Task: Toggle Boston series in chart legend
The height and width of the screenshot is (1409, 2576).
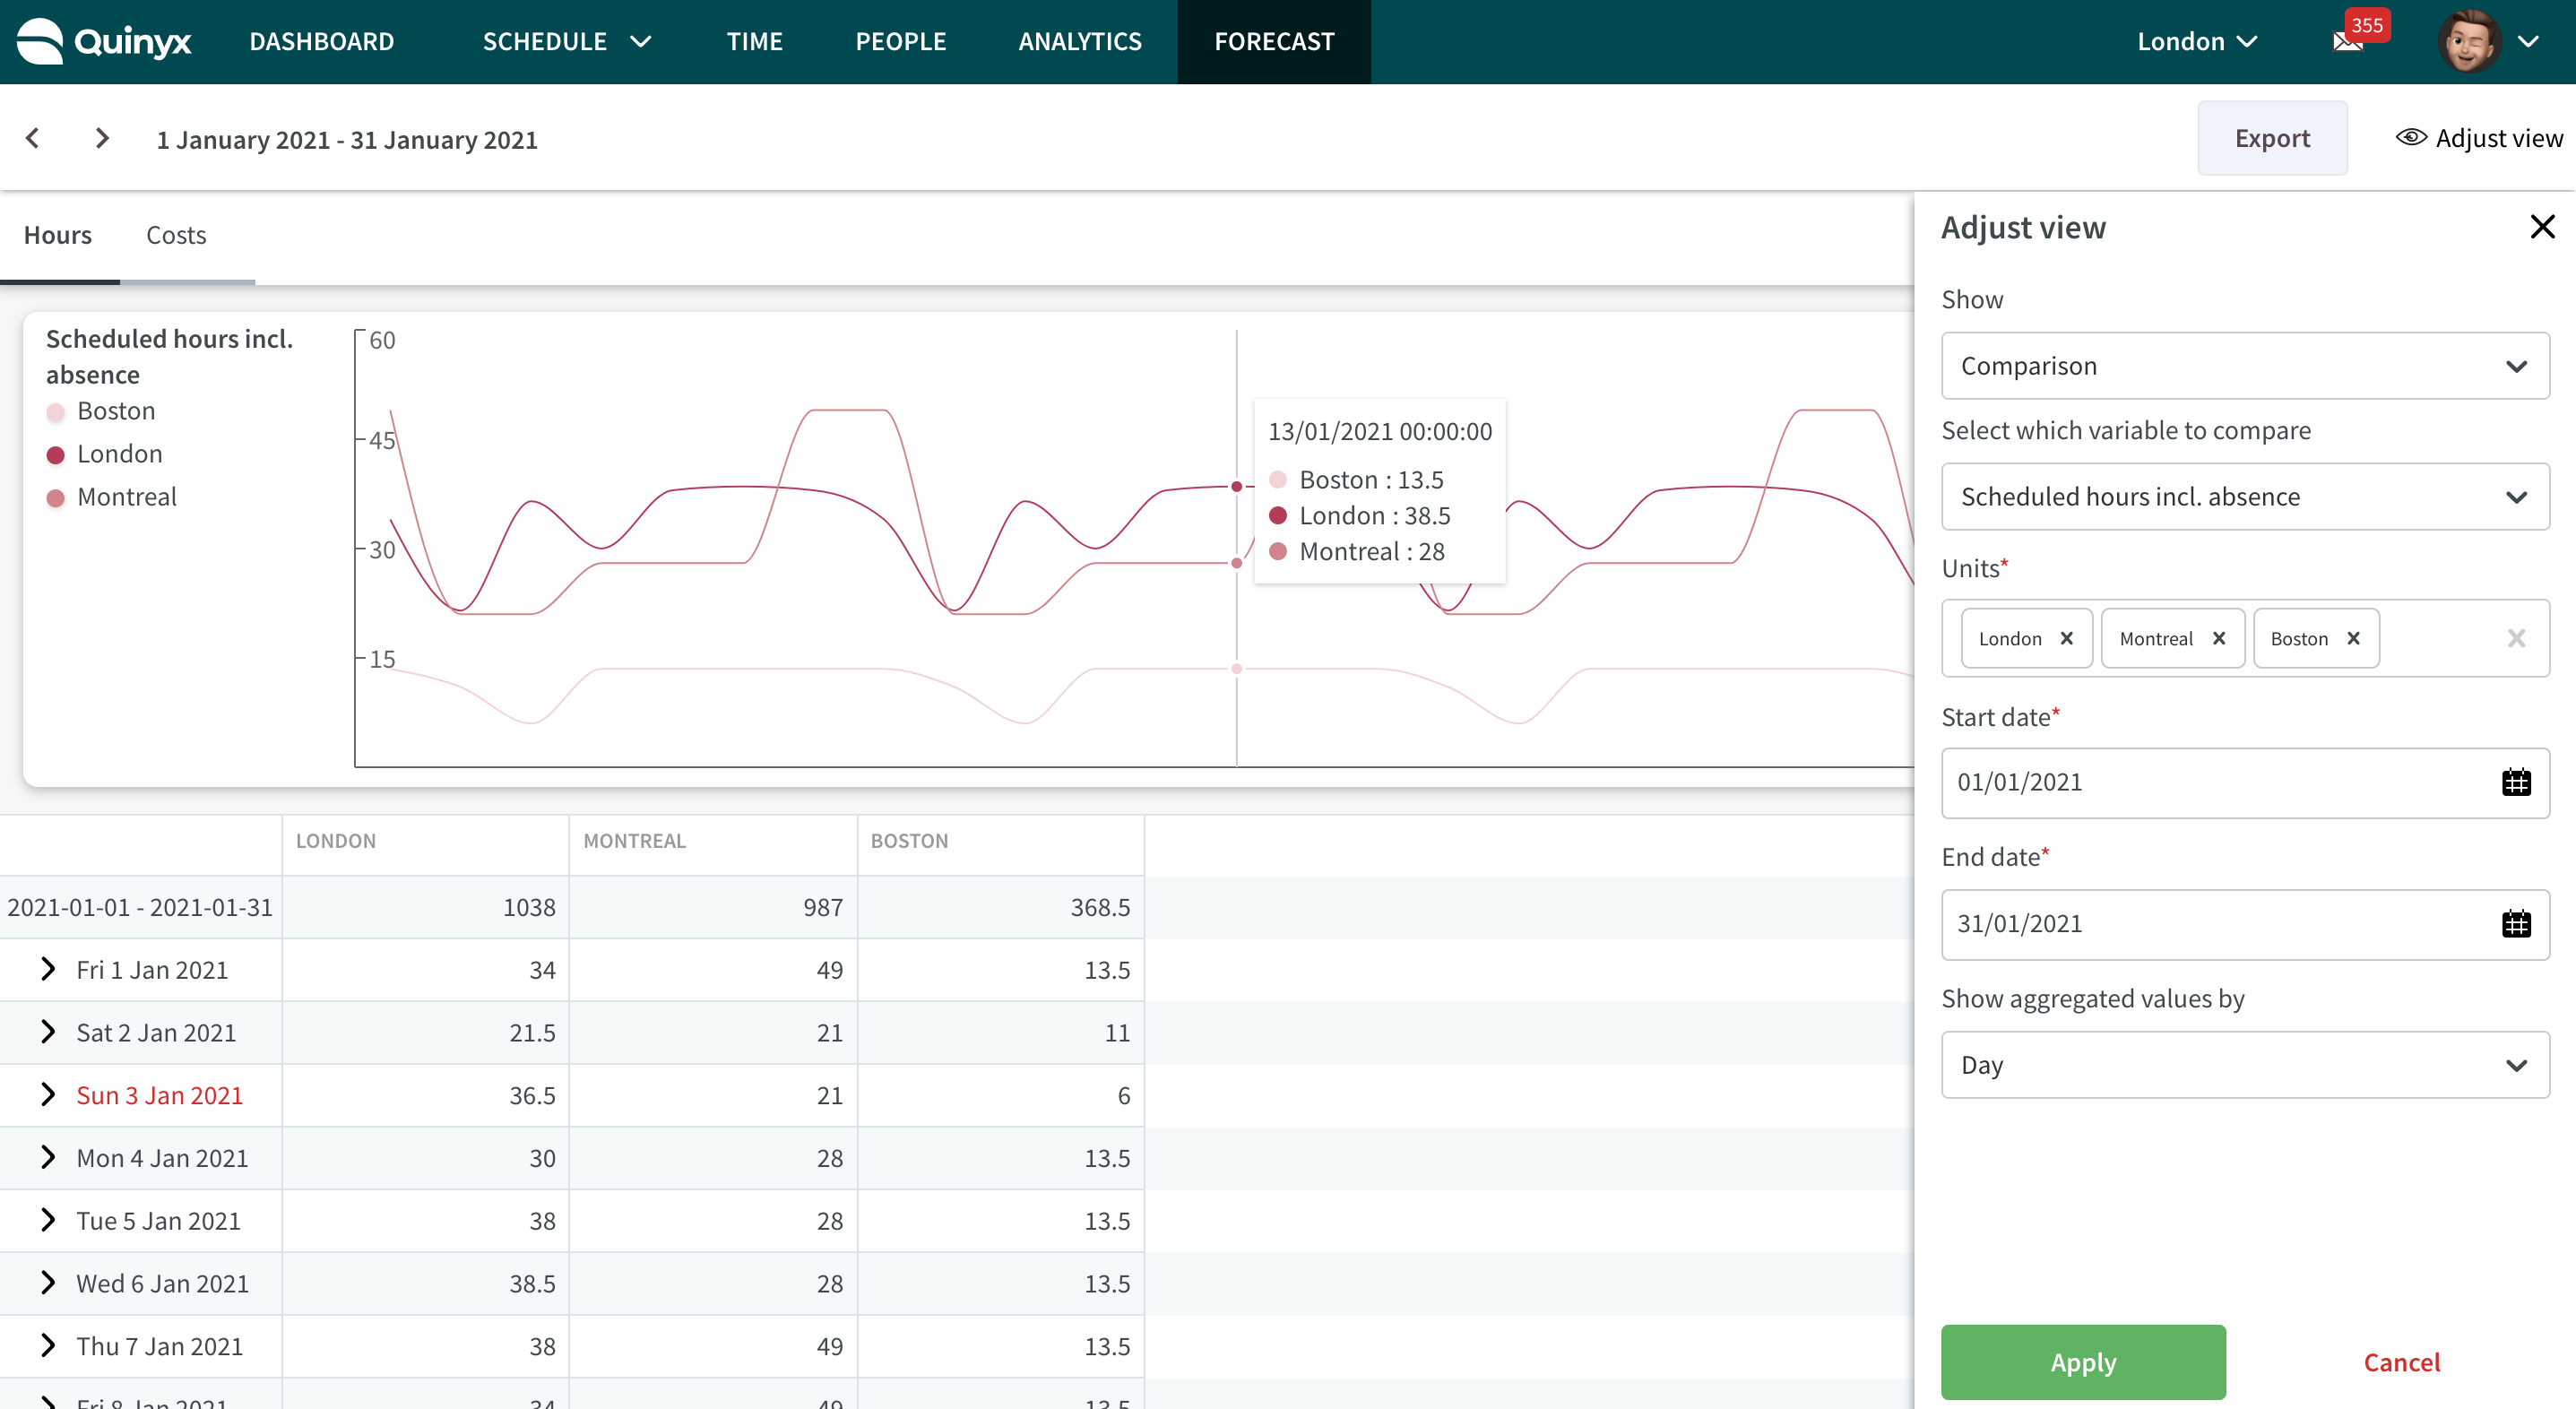Action: pyautogui.click(x=101, y=411)
